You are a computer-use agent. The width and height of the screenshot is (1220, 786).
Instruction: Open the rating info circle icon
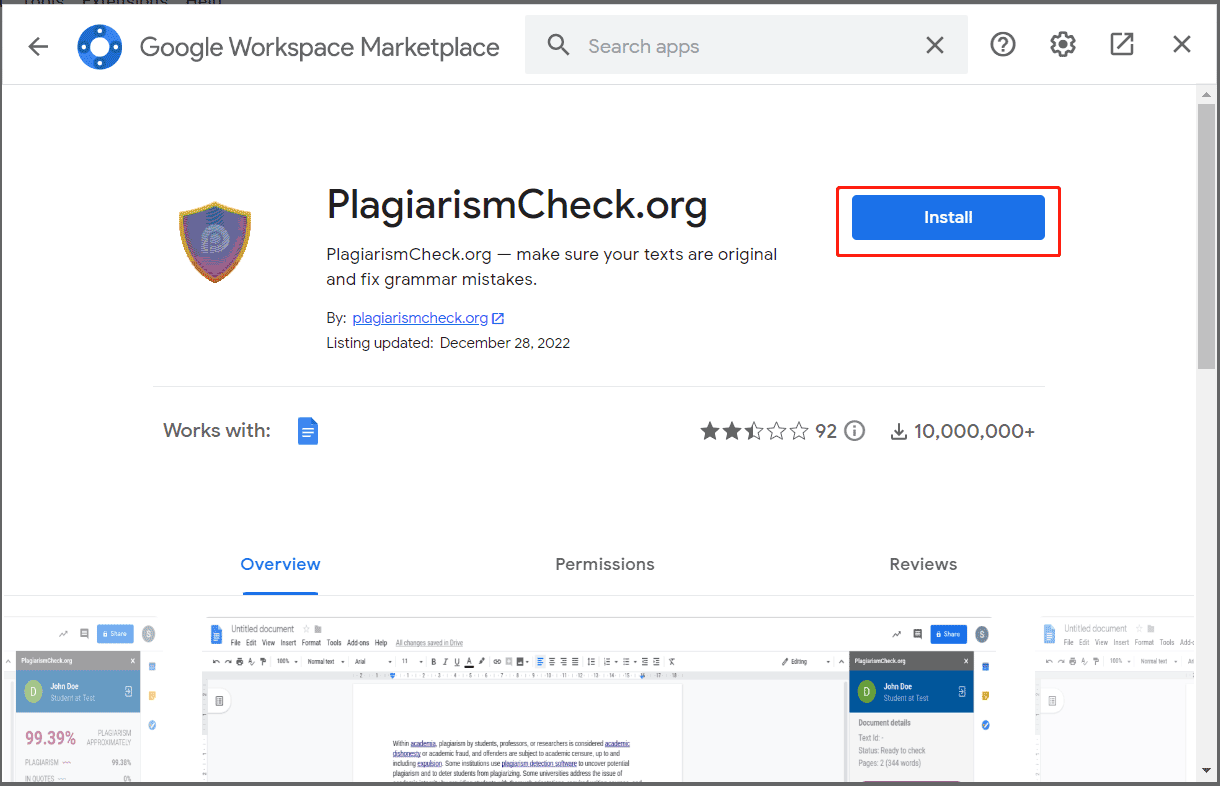tap(854, 431)
